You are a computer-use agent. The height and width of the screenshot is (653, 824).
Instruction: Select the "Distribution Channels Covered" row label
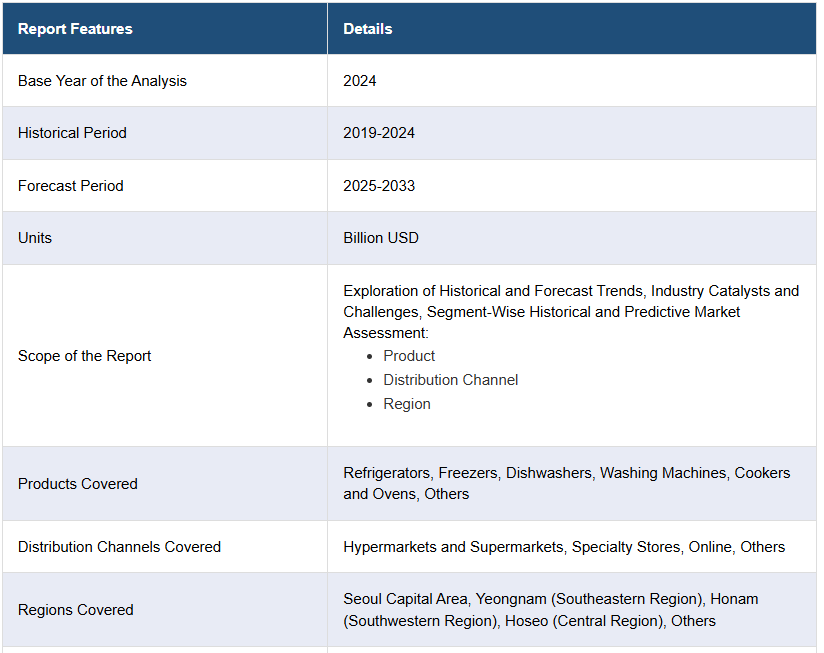(119, 547)
